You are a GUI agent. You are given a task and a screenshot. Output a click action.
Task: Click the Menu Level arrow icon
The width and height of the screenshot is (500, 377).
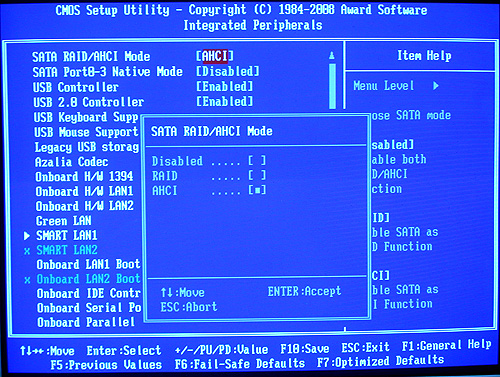(436, 86)
